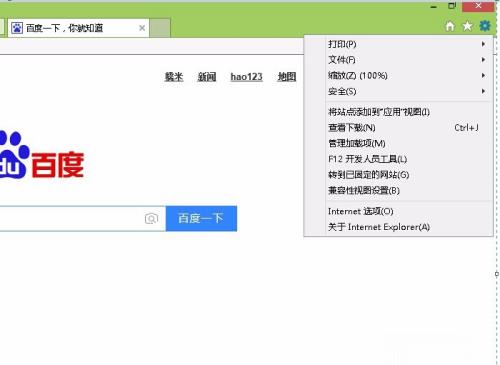The image size is (500, 365).
Task: Expand the 打印(P) submenu arrow
Action: pyautogui.click(x=483, y=44)
